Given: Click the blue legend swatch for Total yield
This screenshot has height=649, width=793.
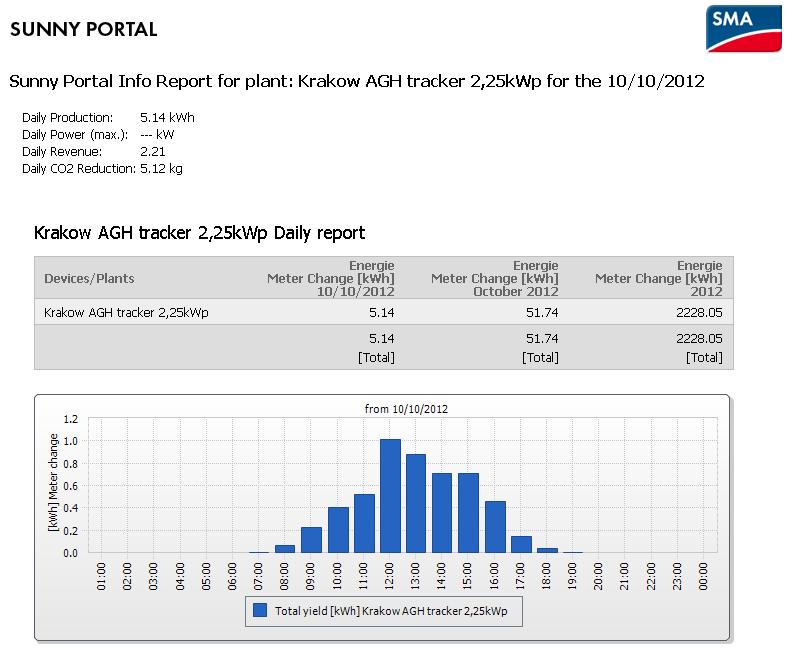Looking at the screenshot, I should point(259,610).
